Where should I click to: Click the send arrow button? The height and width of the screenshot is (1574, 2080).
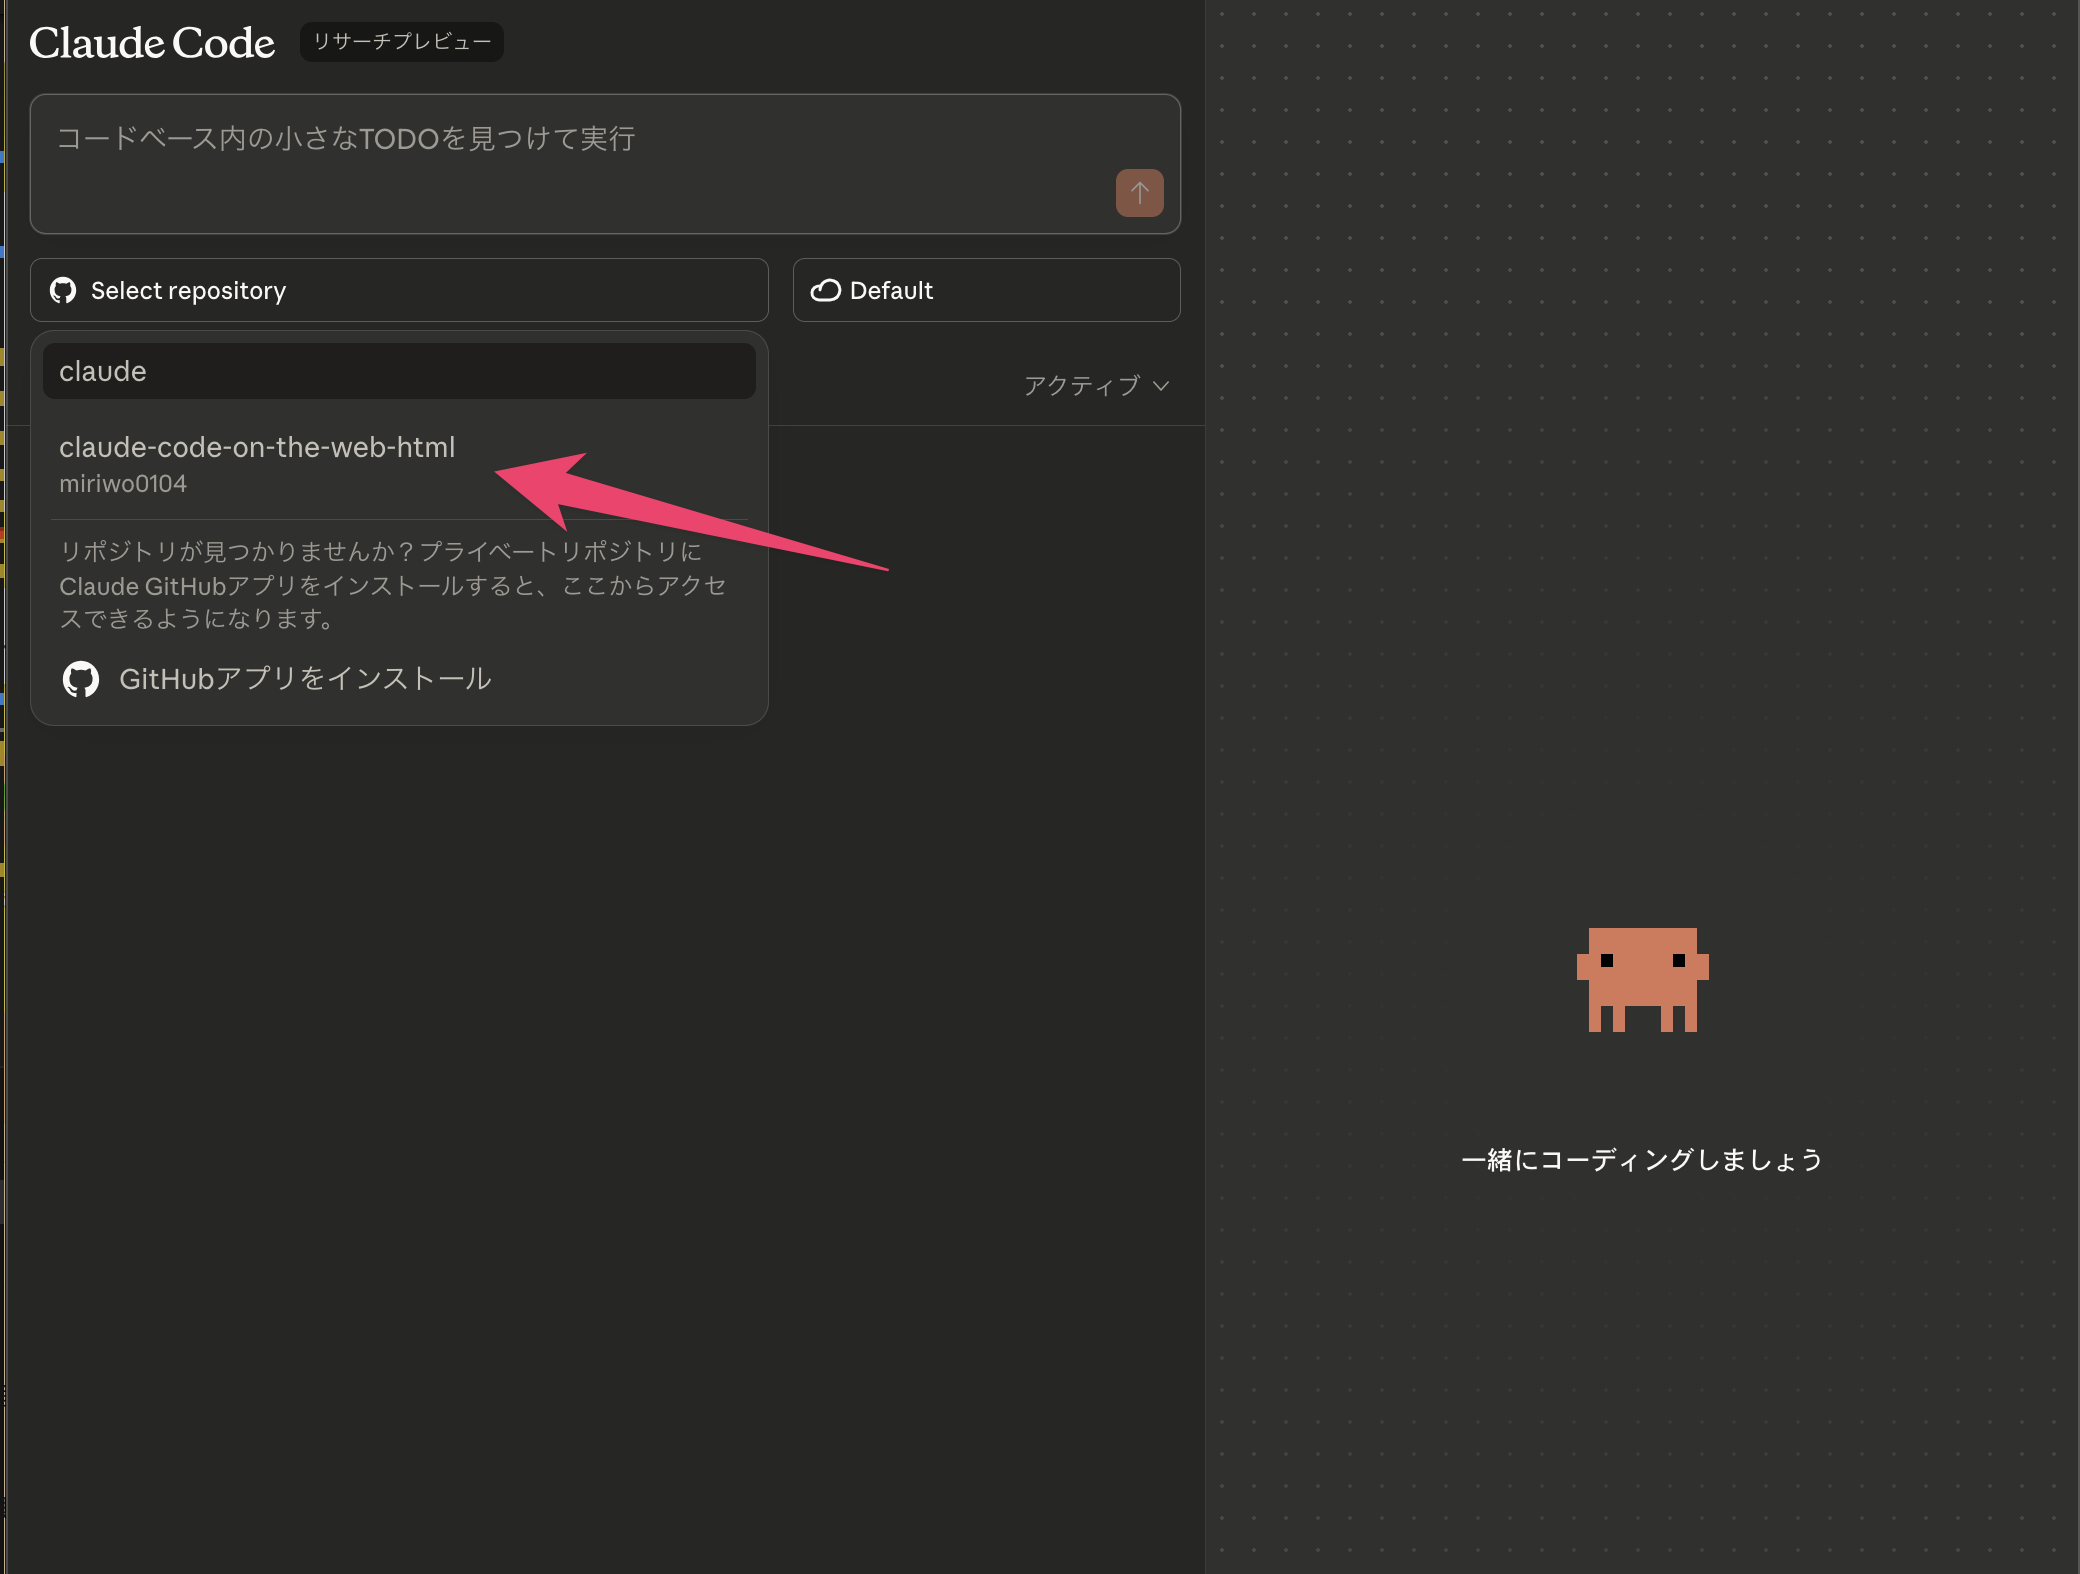click(x=1139, y=193)
